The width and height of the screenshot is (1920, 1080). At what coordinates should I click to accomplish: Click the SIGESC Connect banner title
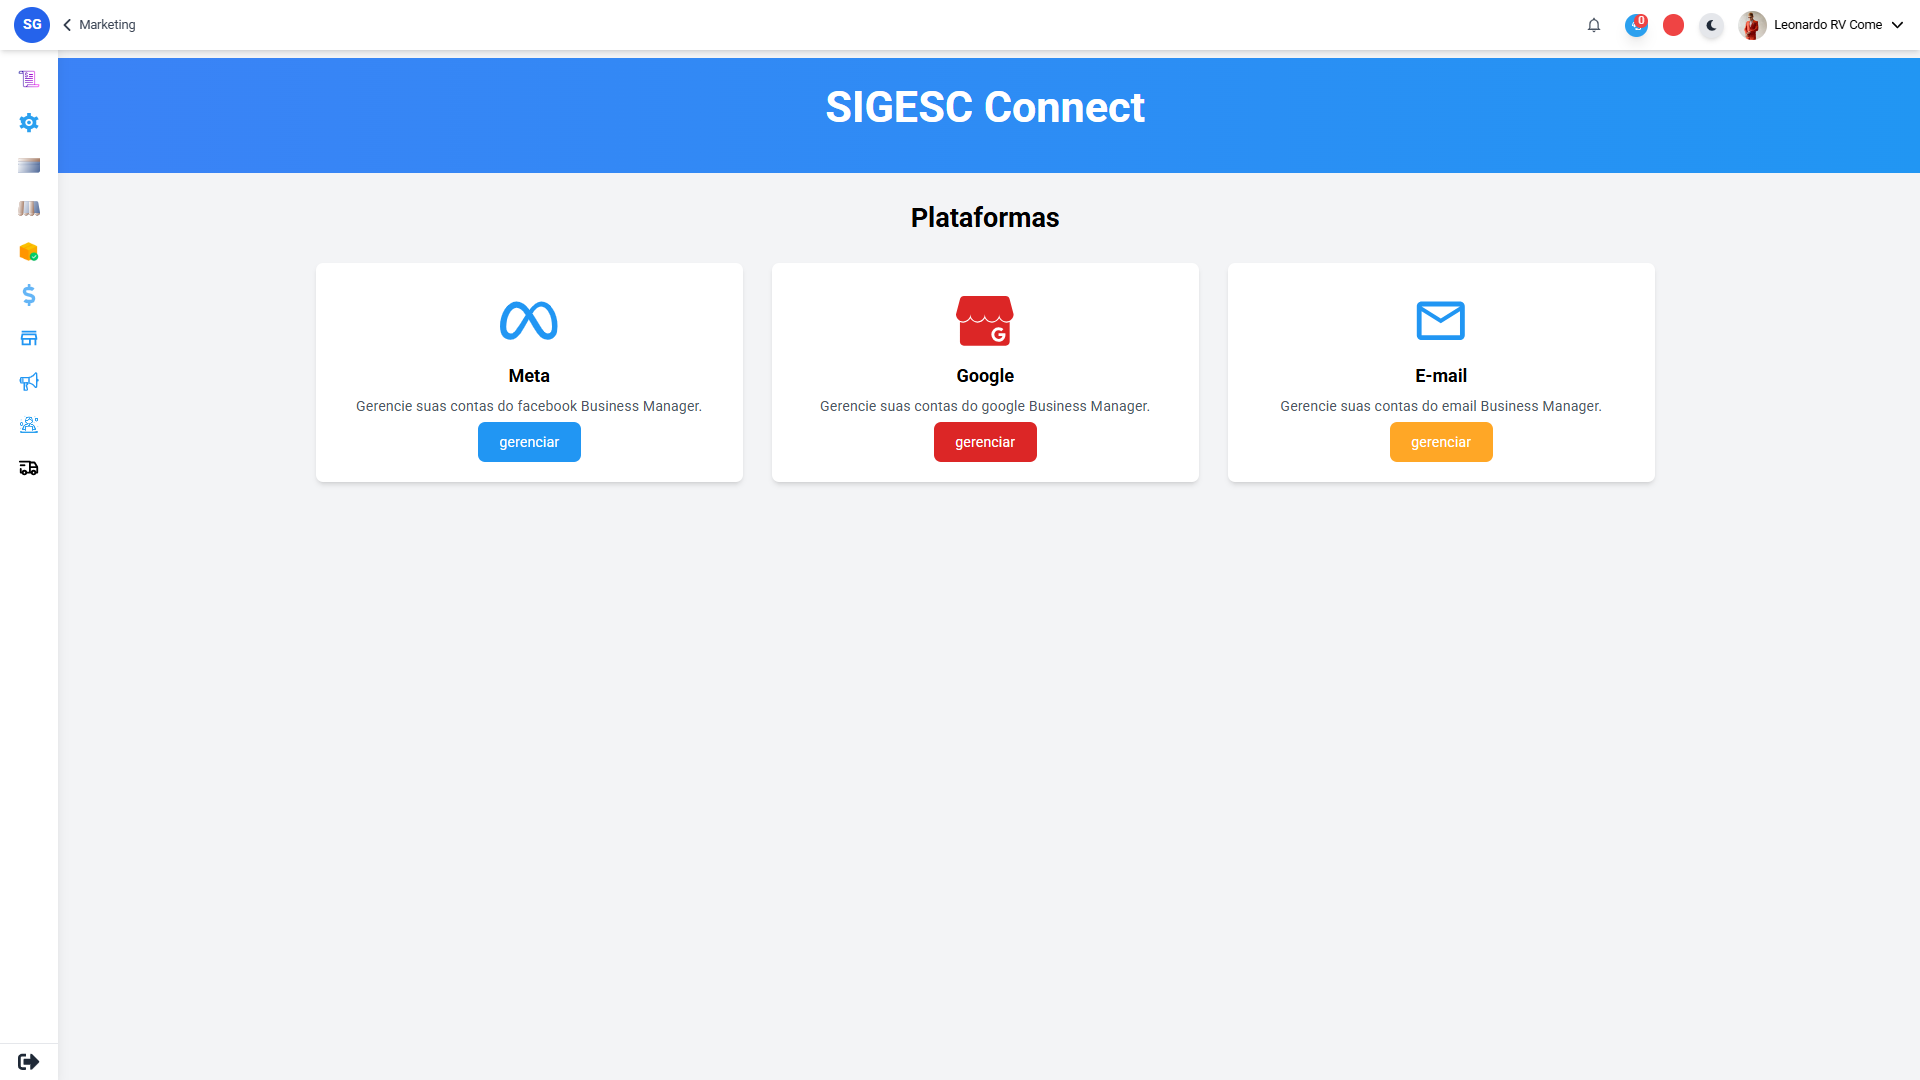pyautogui.click(x=985, y=107)
